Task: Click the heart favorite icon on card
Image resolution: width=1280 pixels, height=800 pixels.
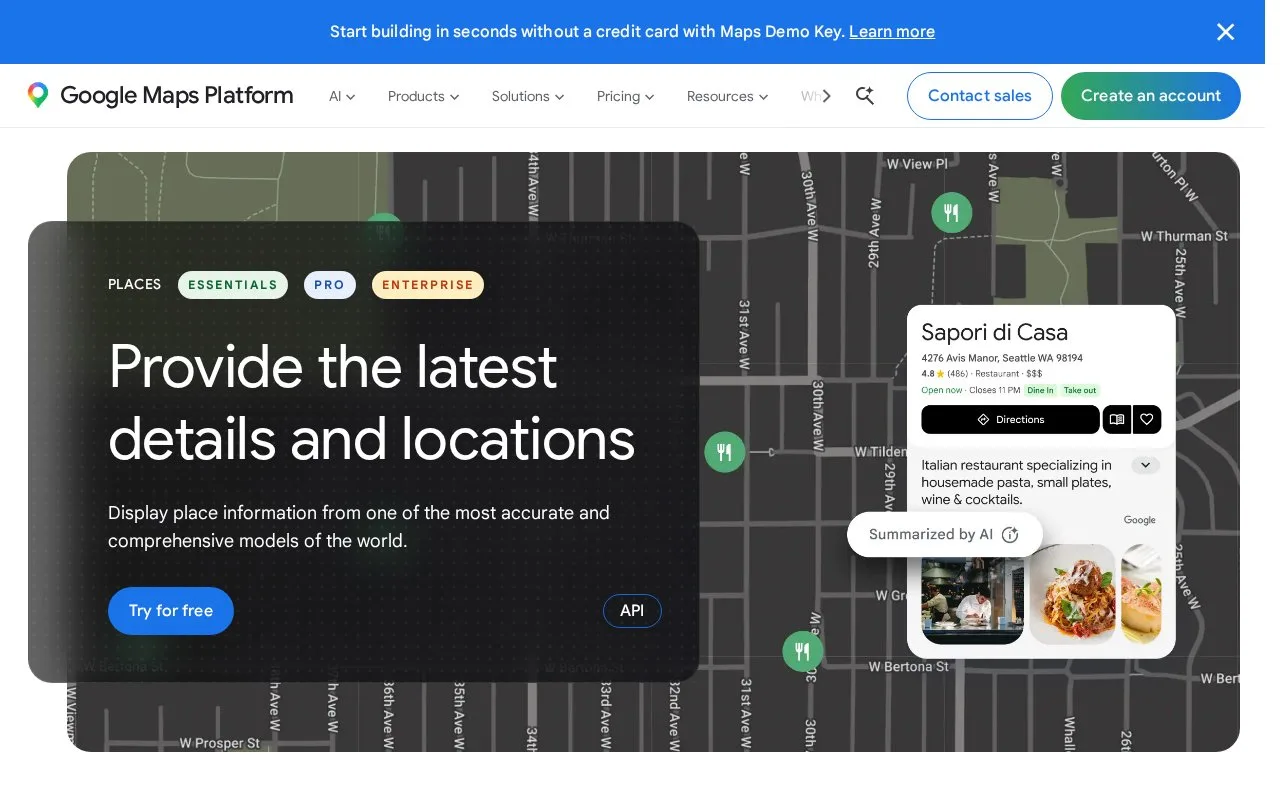Action: pyautogui.click(x=1147, y=420)
